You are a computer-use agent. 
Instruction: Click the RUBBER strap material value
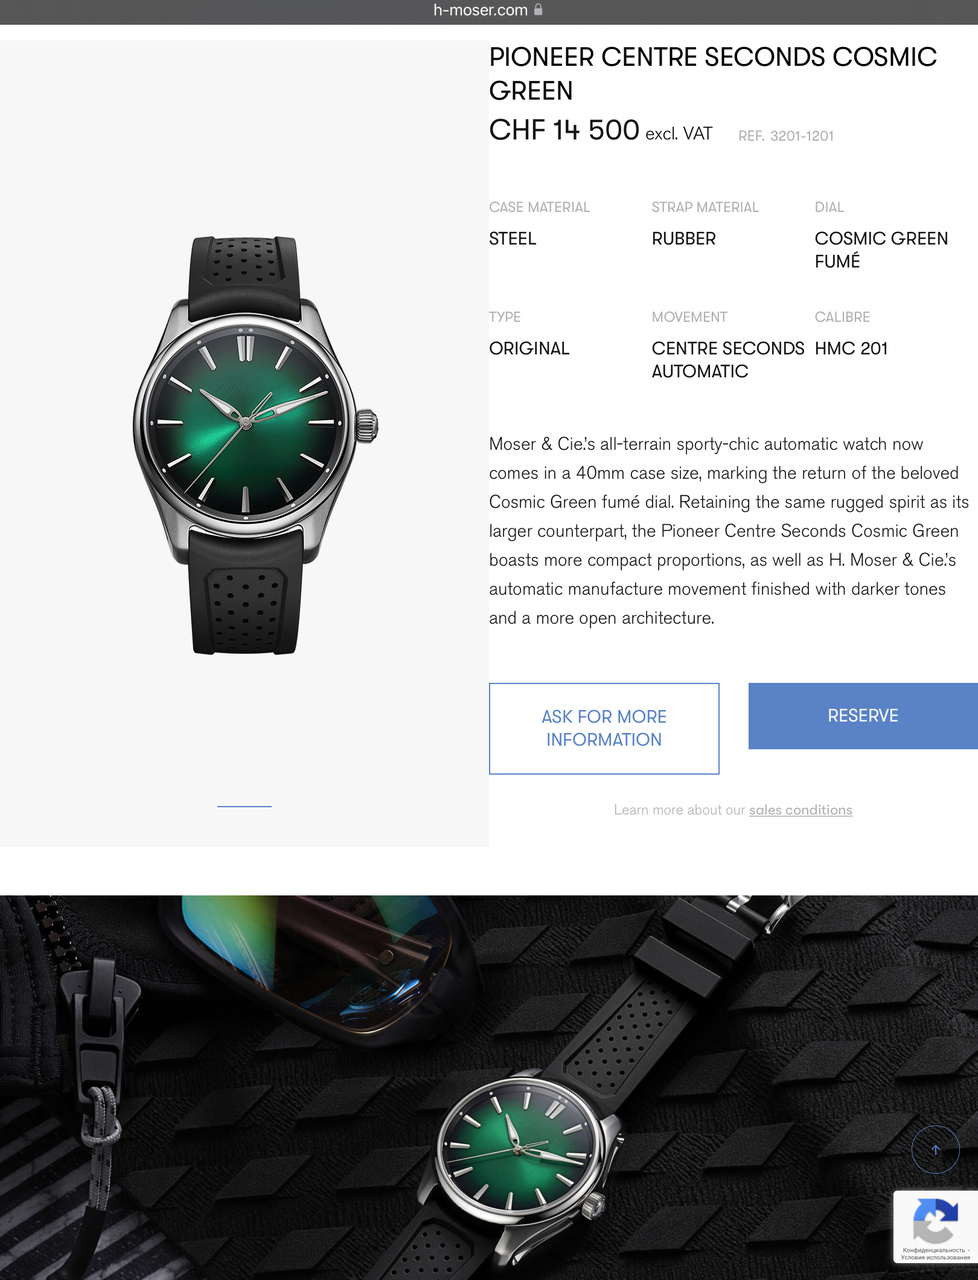684,239
